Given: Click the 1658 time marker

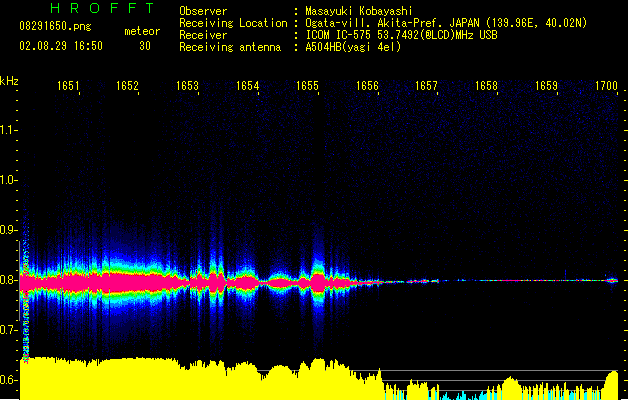Looking at the screenshot, I should point(487,86).
